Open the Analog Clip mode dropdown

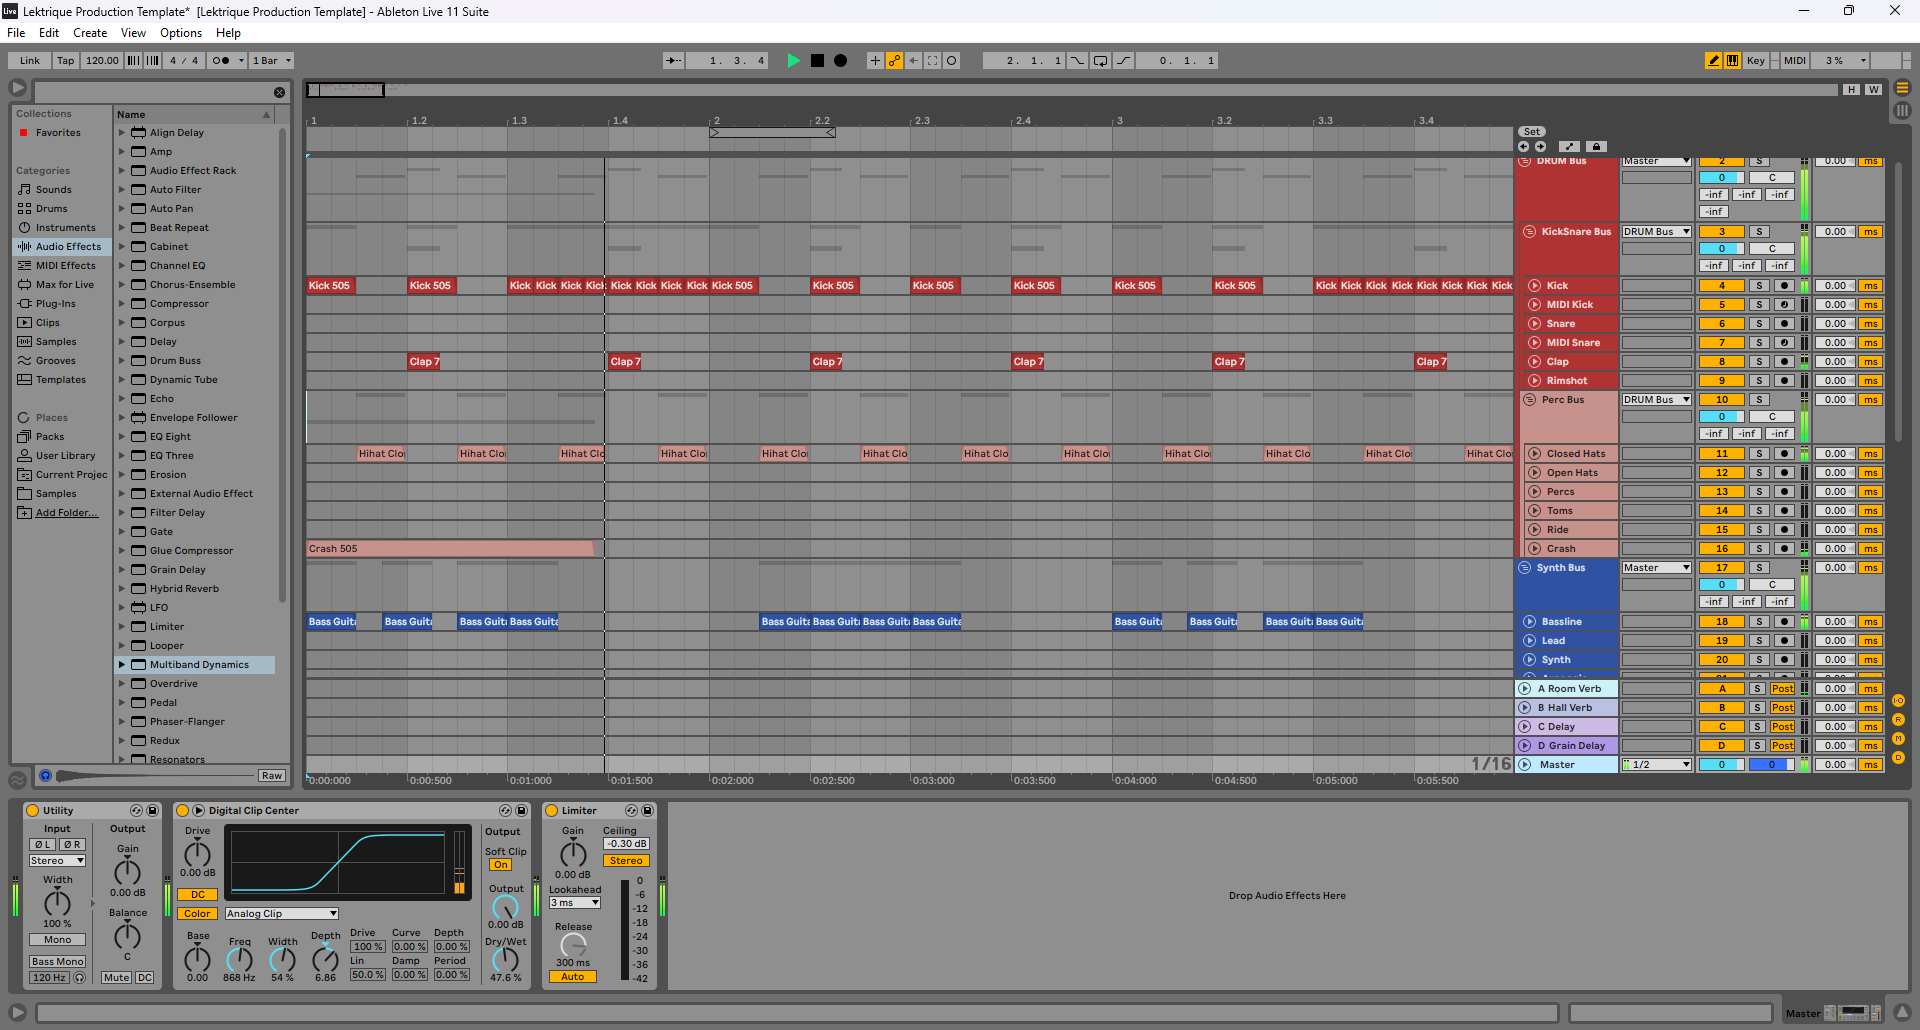pos(280,913)
